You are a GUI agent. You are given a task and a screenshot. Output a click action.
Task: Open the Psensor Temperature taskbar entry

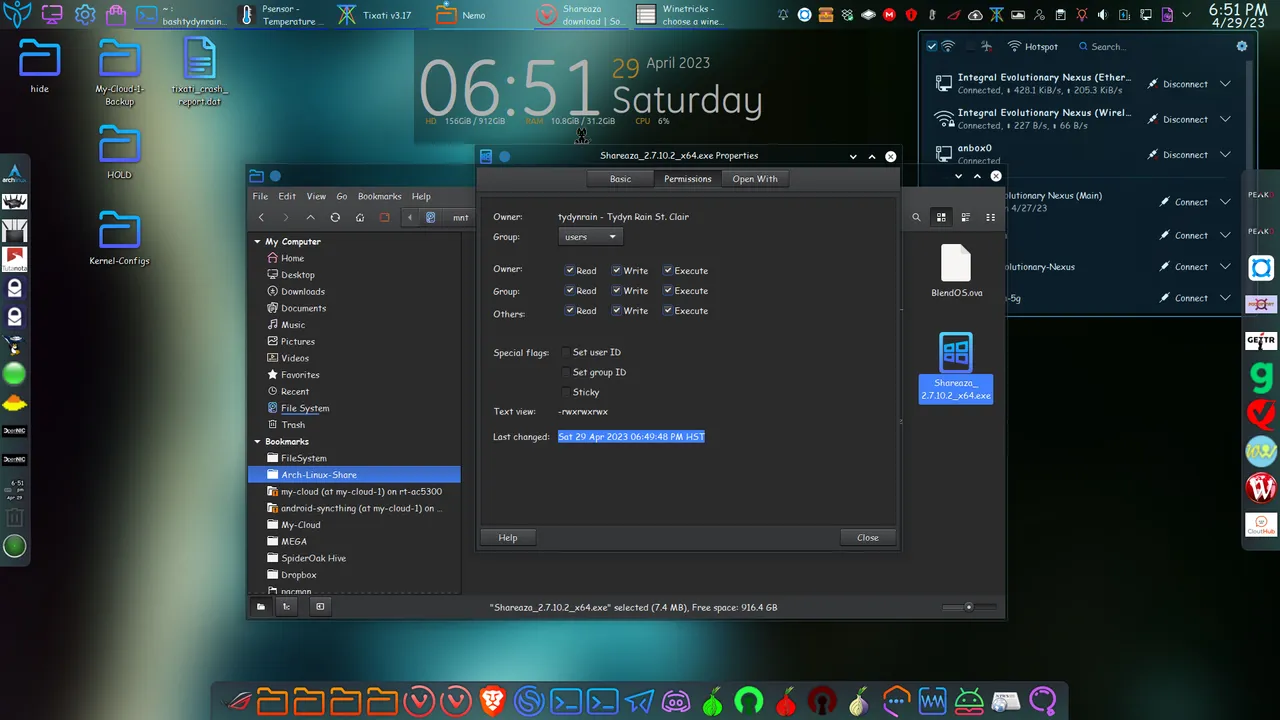[279, 15]
